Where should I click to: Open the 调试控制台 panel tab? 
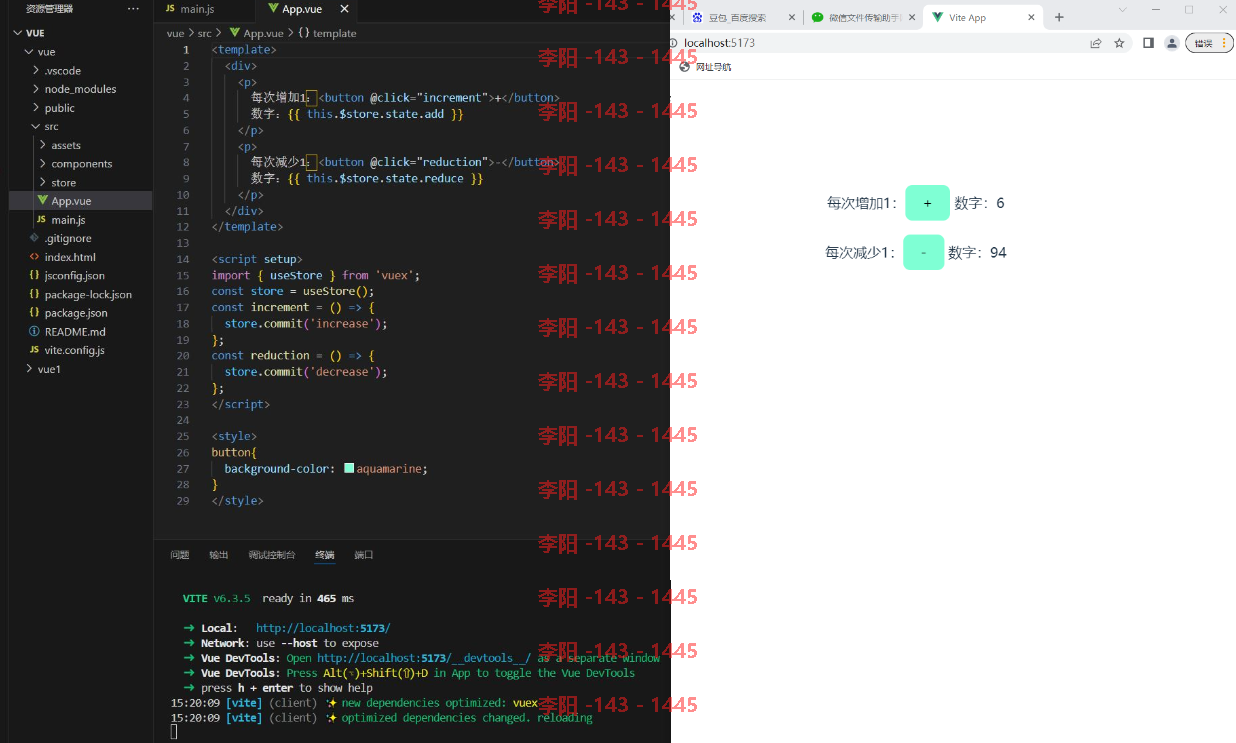[272, 555]
